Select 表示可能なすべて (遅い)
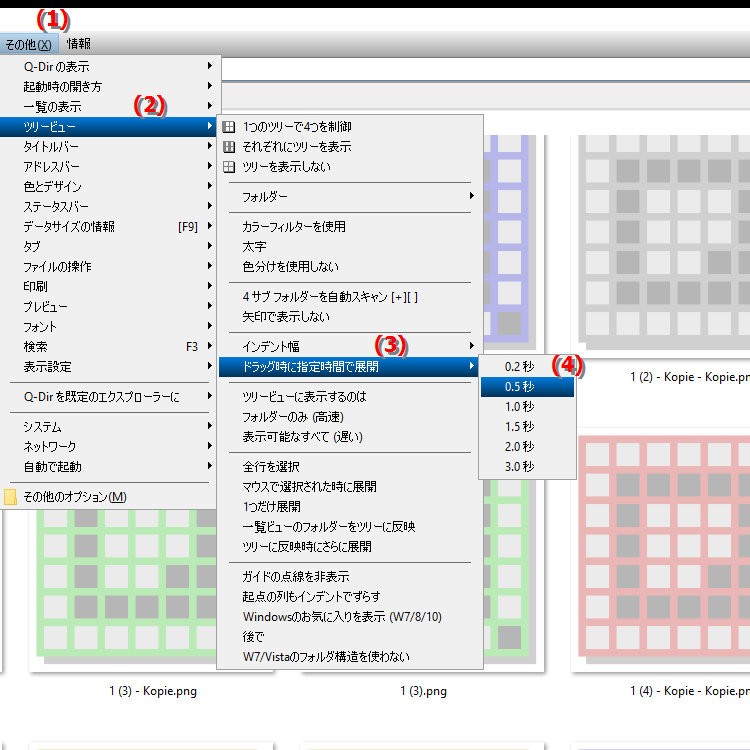The image size is (750, 750). pos(350,437)
